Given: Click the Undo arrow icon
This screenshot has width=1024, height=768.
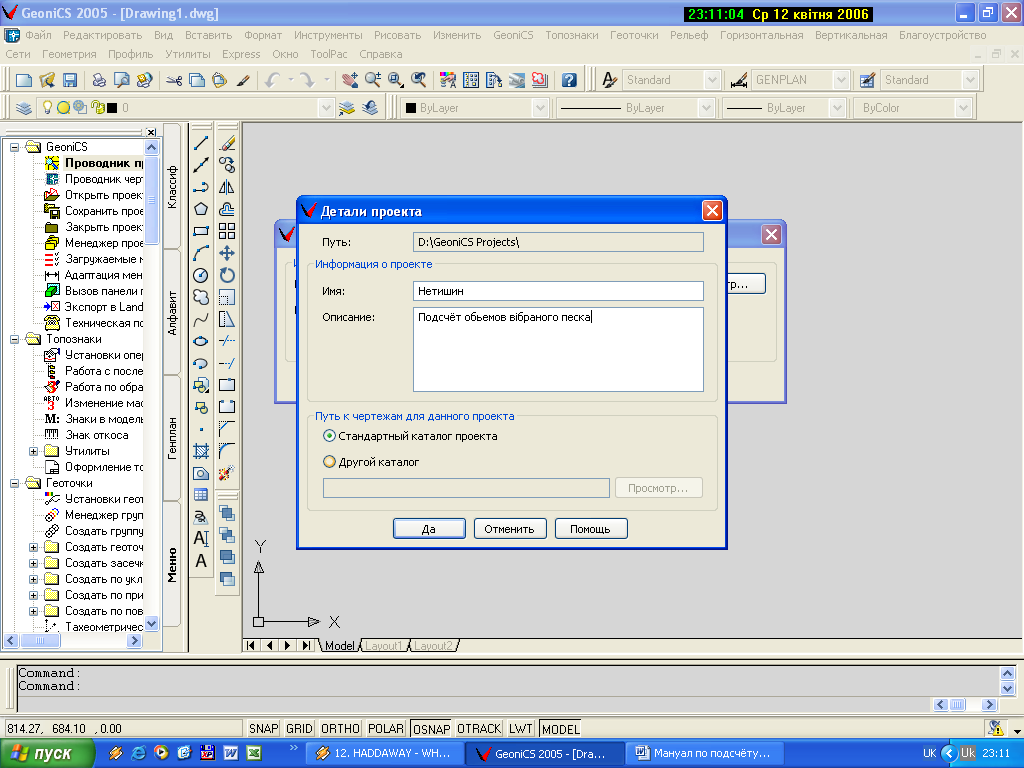Looking at the screenshot, I should click(x=272, y=80).
